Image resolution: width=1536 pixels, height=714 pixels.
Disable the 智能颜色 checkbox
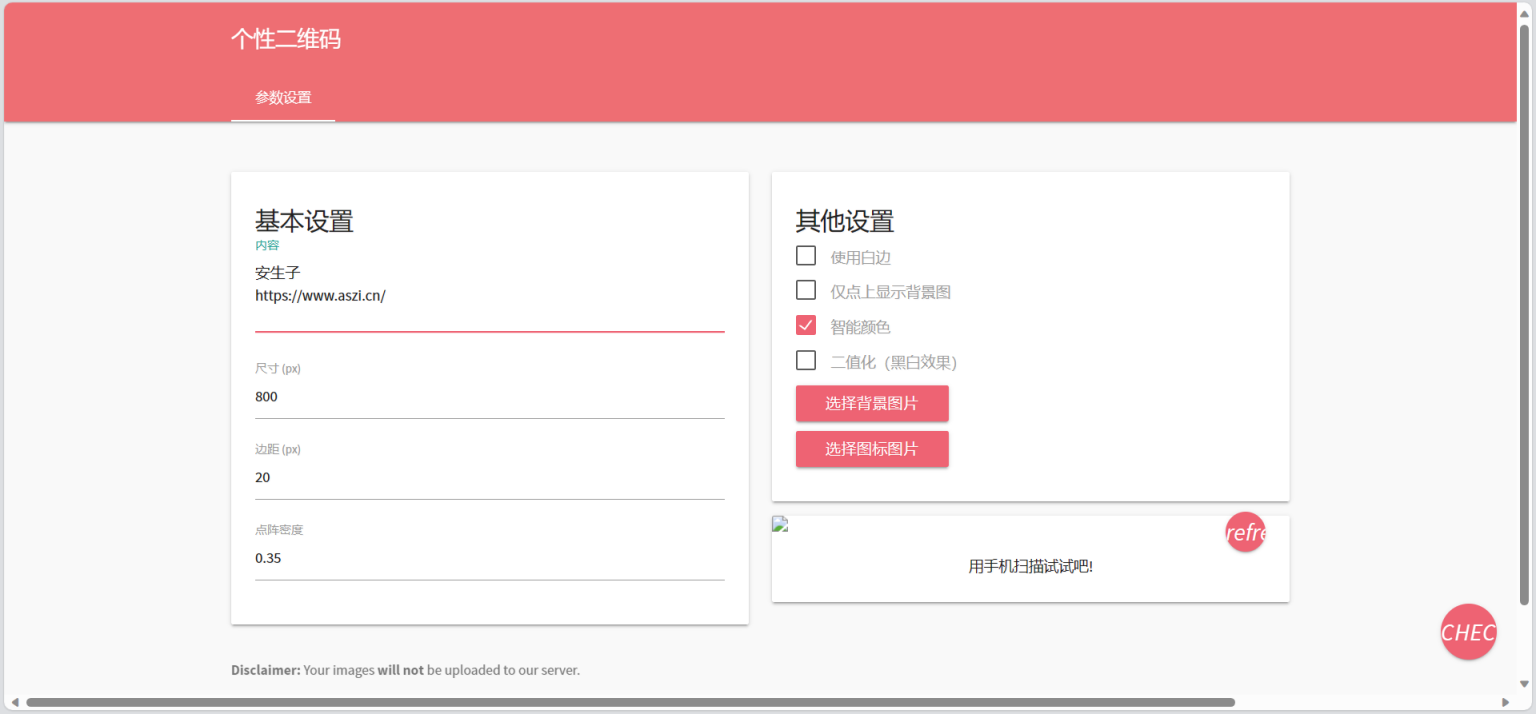point(806,325)
